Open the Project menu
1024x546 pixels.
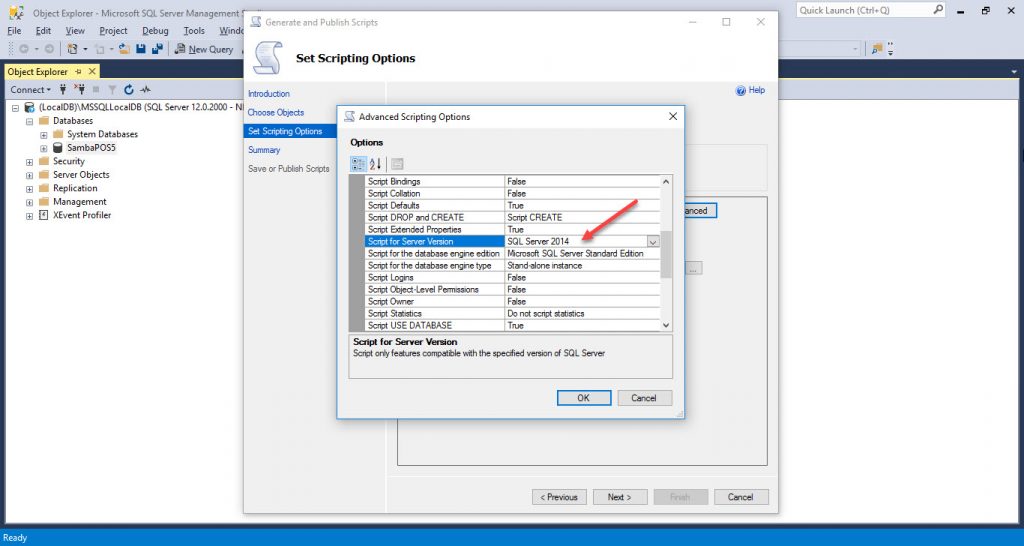point(114,31)
